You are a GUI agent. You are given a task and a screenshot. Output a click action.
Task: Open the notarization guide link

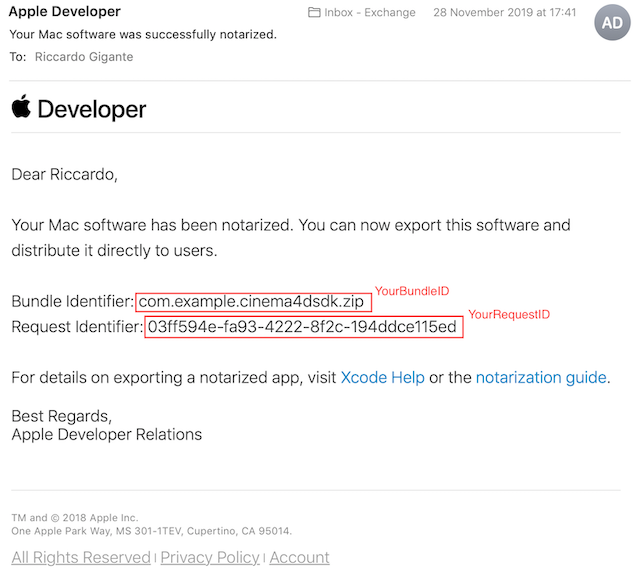[540, 377]
